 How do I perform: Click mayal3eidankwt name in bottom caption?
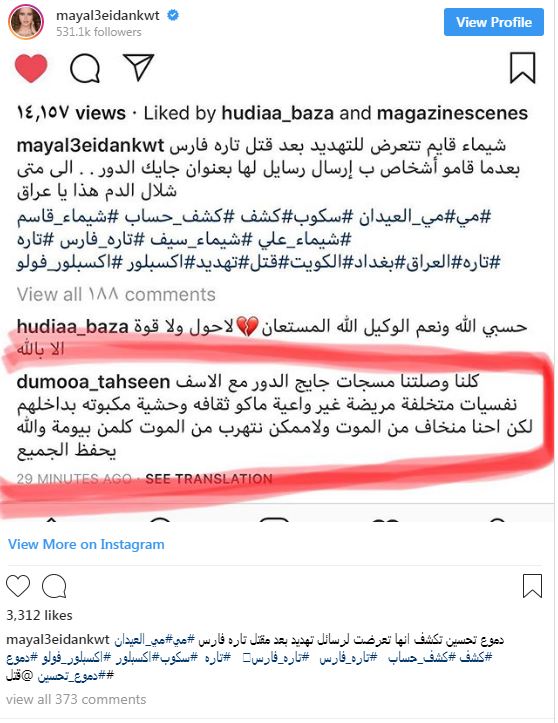point(58,640)
